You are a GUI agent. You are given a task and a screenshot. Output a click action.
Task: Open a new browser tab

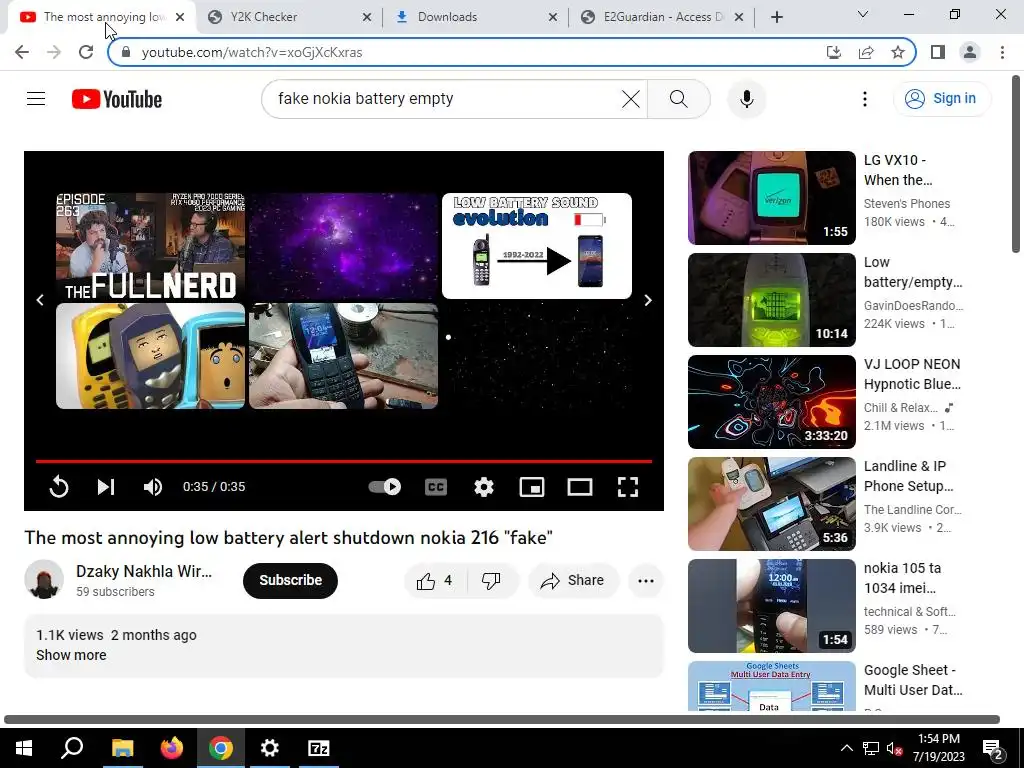pyautogui.click(x=776, y=18)
